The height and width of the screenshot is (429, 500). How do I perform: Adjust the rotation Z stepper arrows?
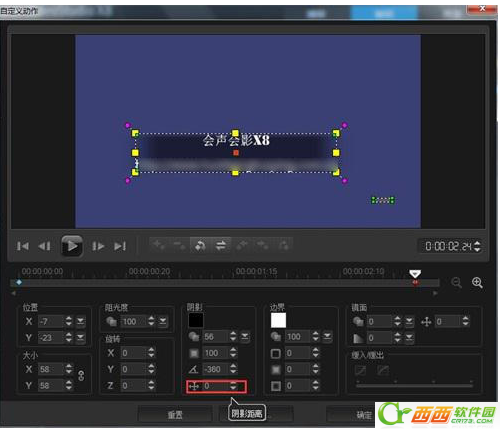[x=151, y=385]
